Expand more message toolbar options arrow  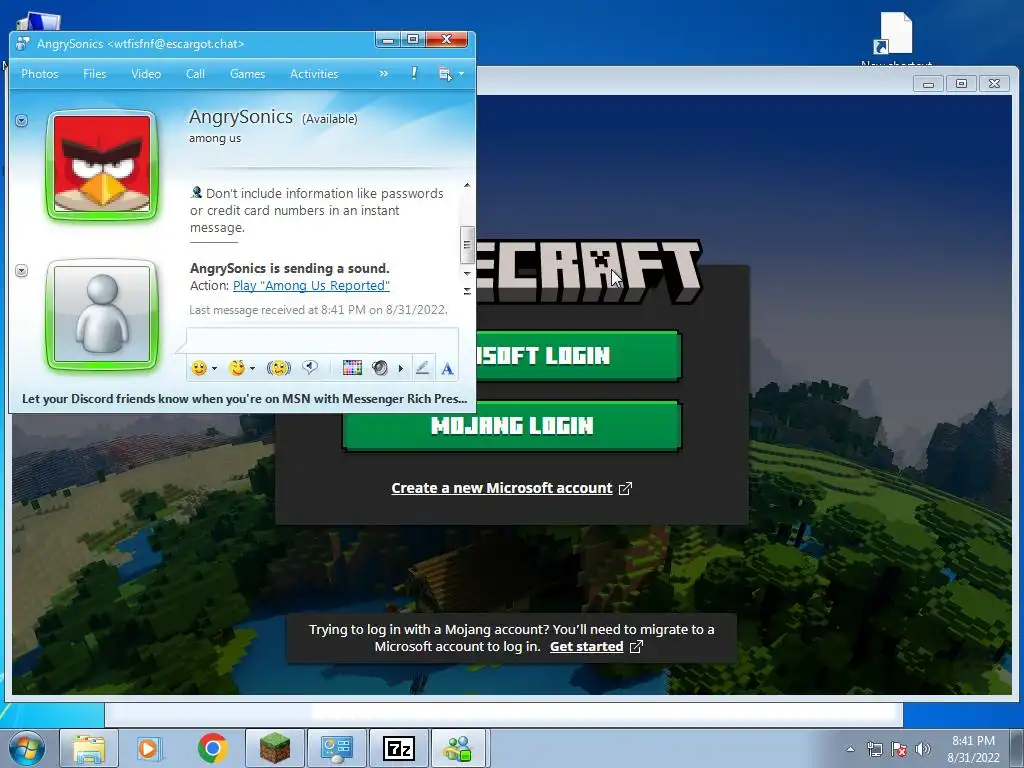(400, 369)
